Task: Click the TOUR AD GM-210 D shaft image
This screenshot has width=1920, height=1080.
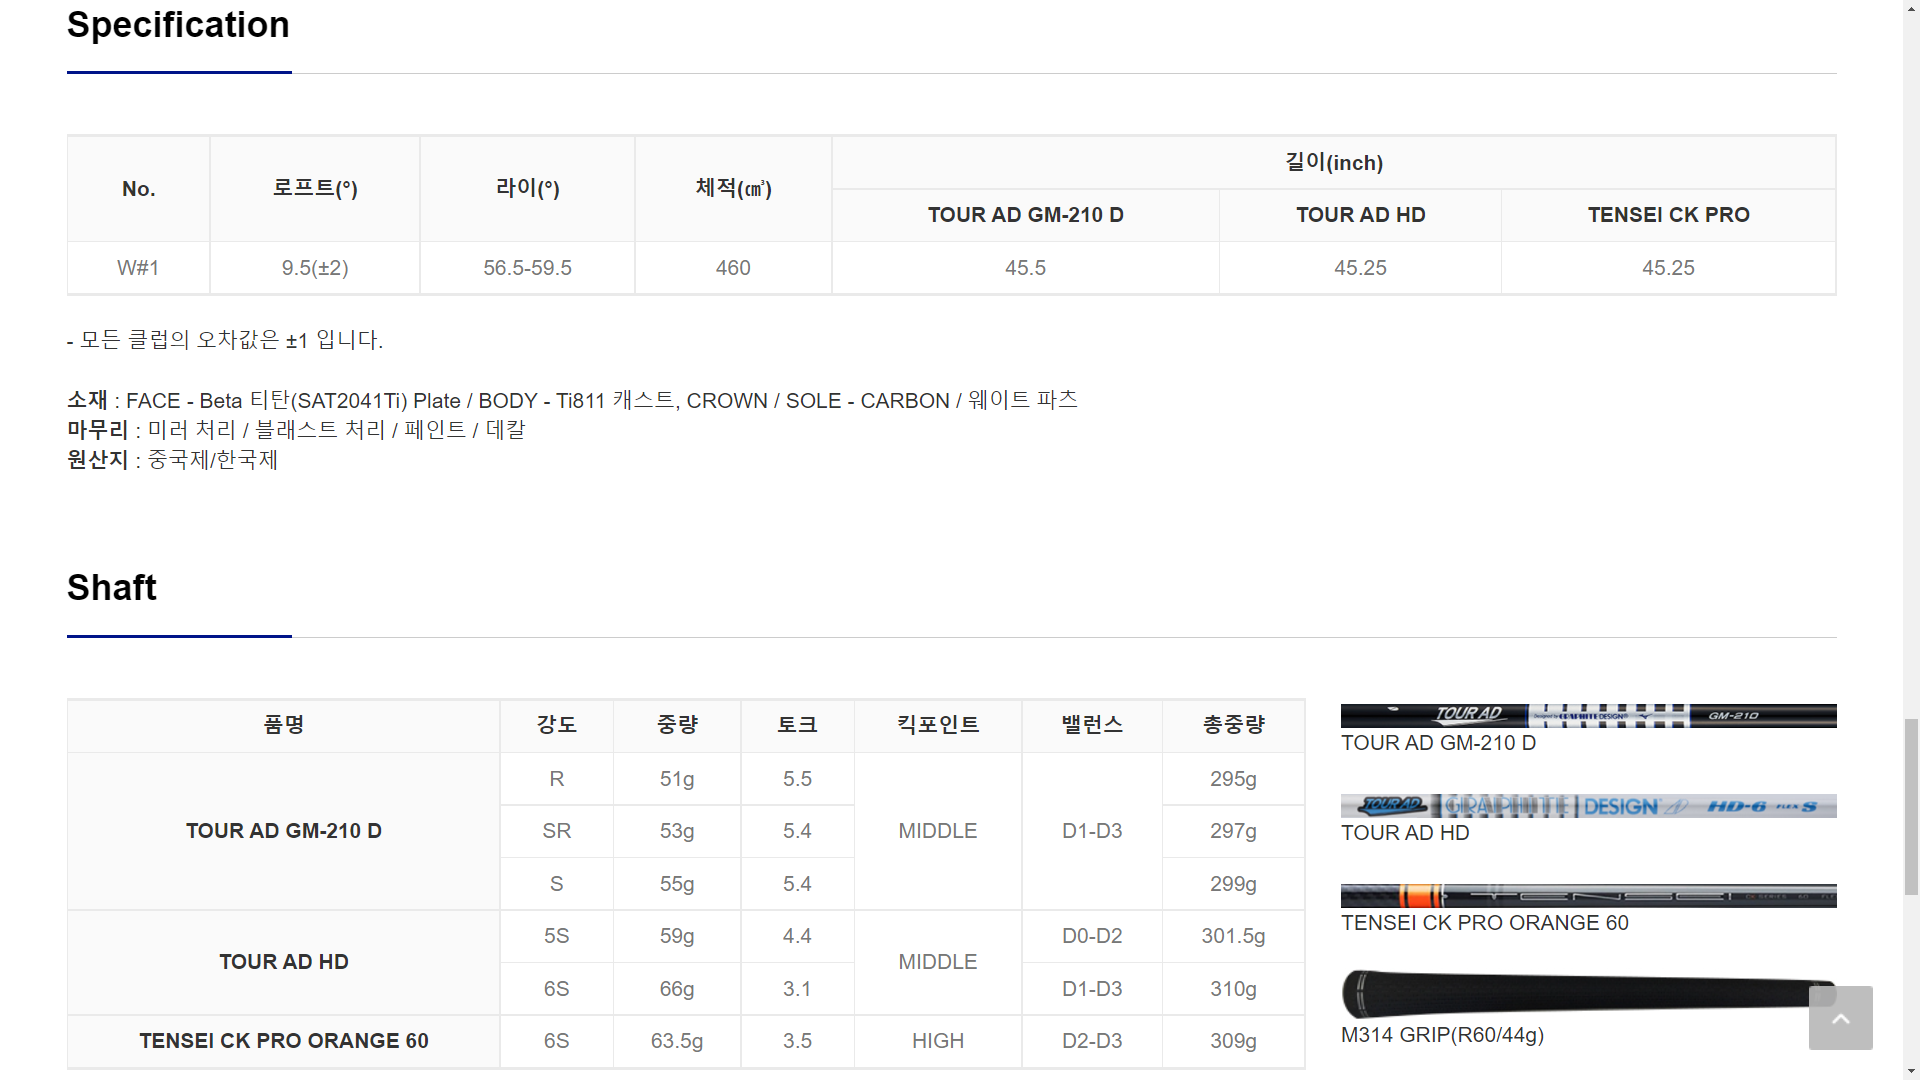Action: 1588,716
